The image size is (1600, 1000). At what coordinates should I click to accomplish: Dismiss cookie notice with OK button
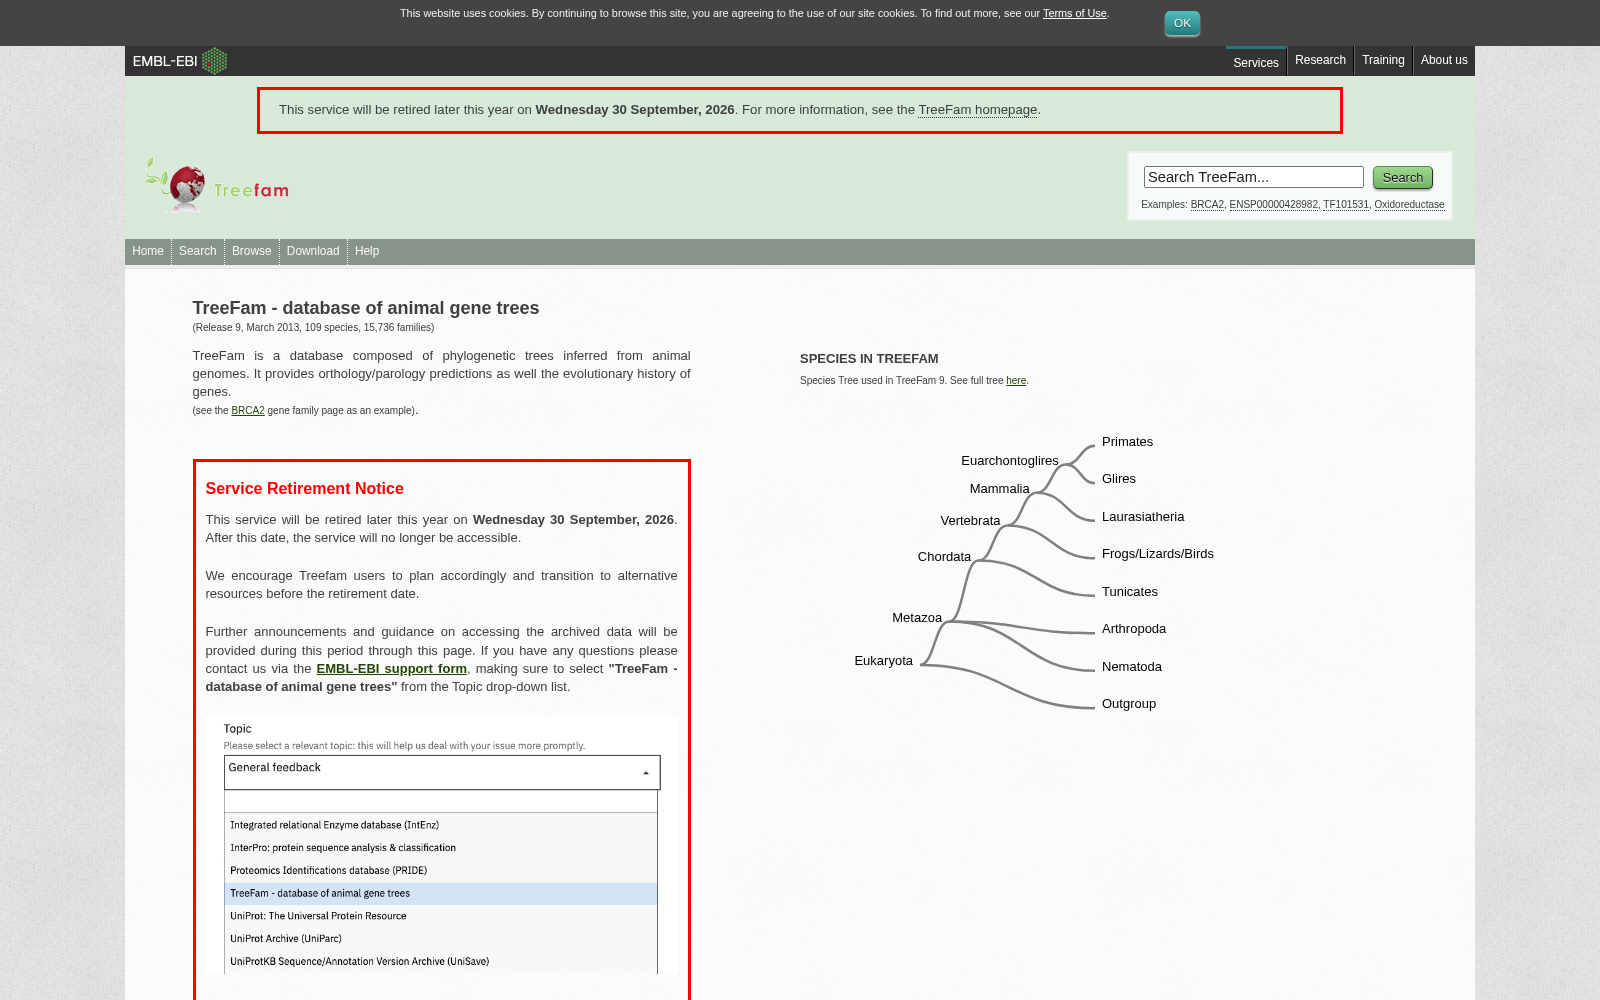coord(1182,23)
